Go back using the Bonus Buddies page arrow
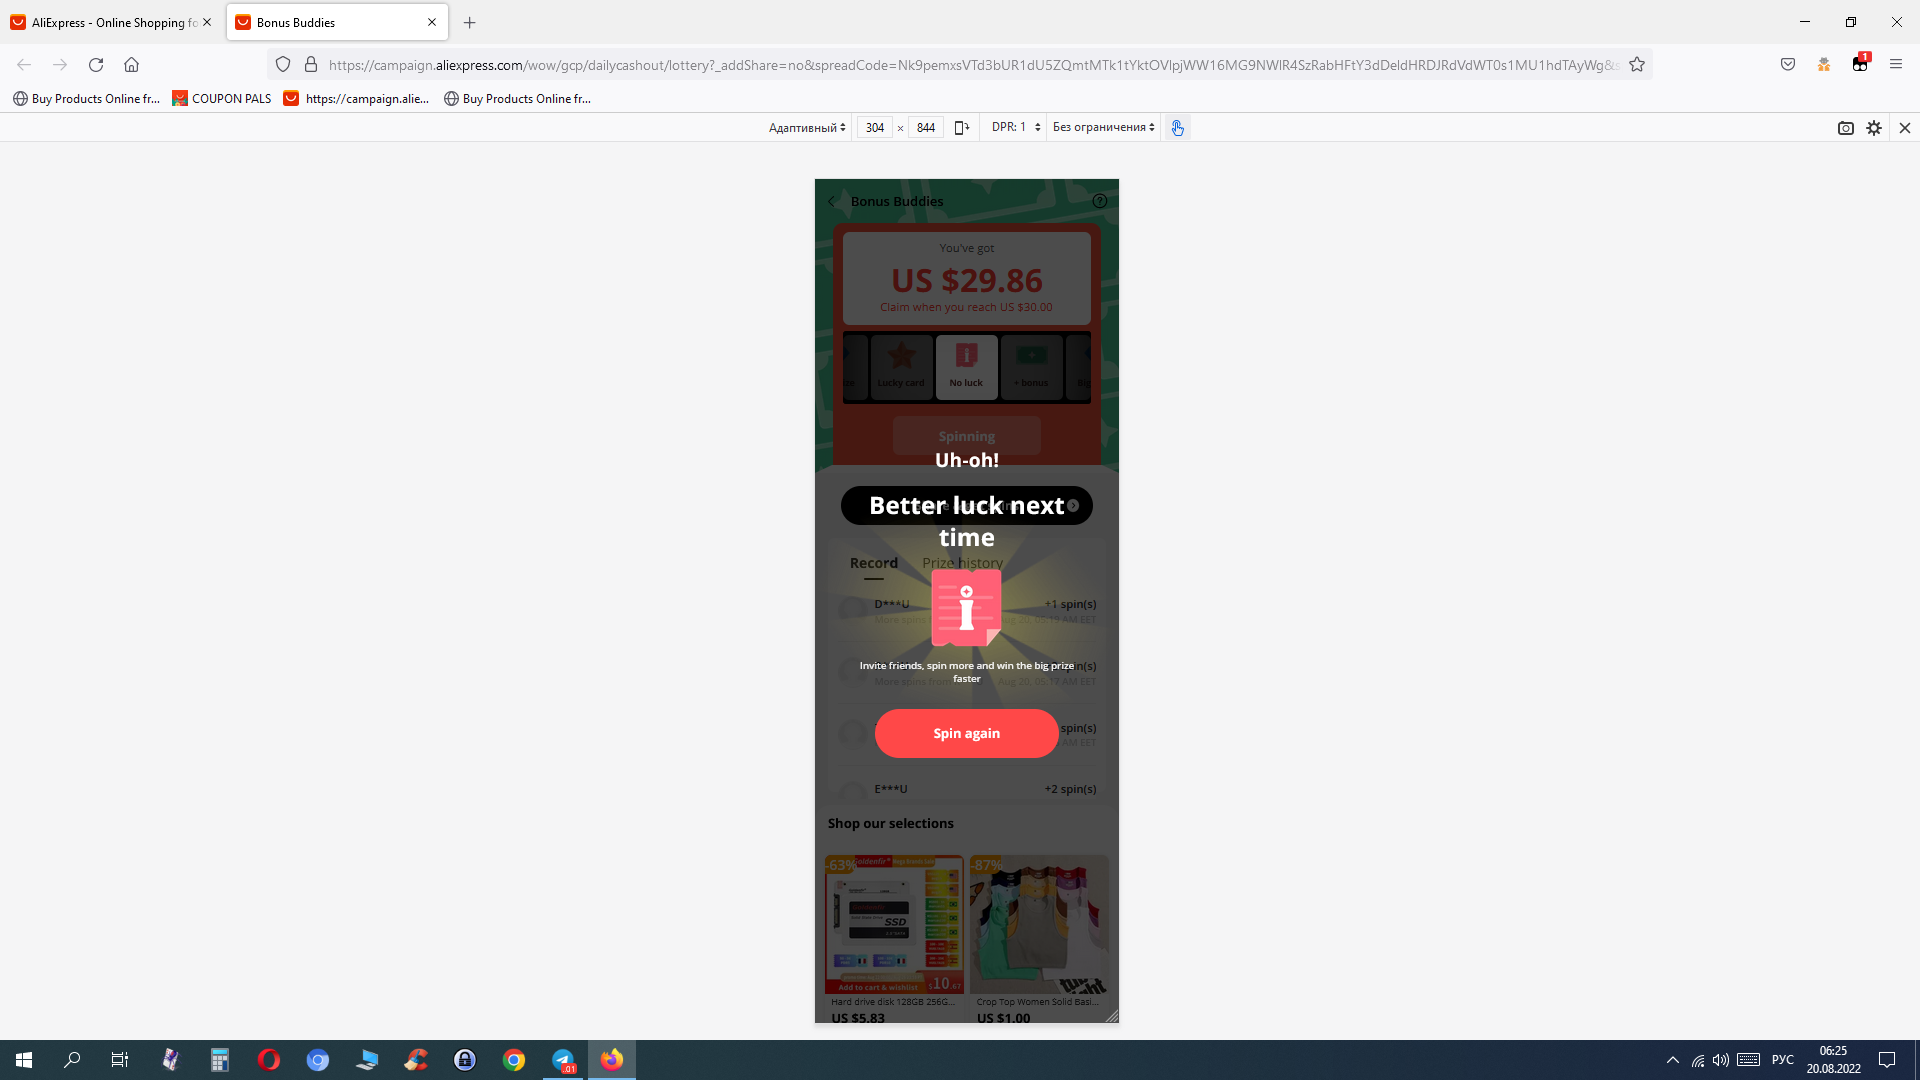 tap(831, 202)
